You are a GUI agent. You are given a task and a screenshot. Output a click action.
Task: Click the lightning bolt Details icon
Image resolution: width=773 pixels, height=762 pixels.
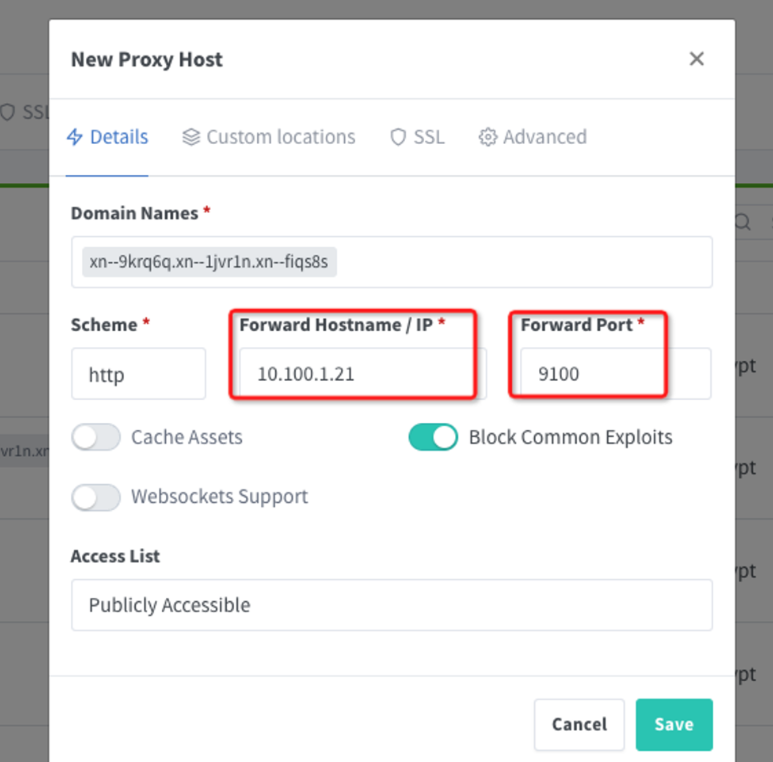pos(75,137)
